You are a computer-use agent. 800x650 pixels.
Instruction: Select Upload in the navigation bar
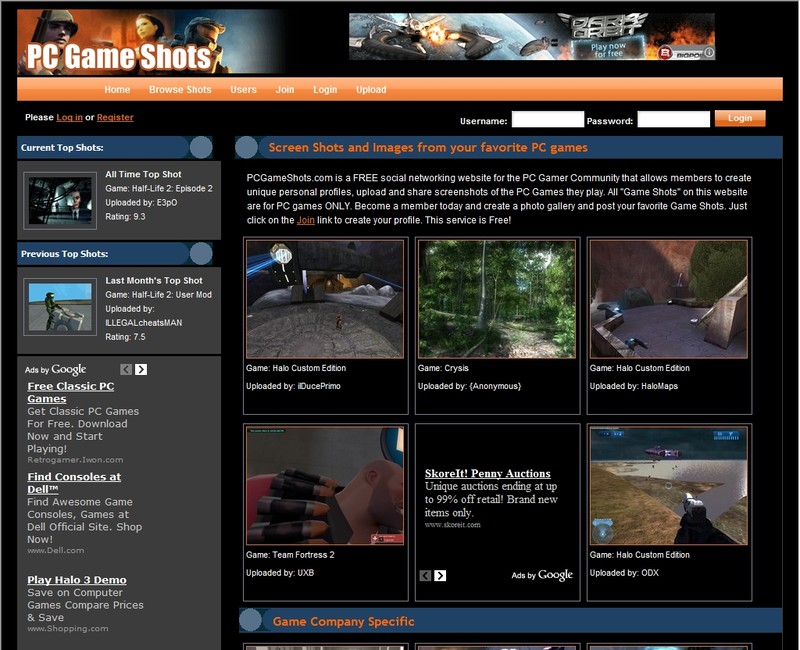371,90
